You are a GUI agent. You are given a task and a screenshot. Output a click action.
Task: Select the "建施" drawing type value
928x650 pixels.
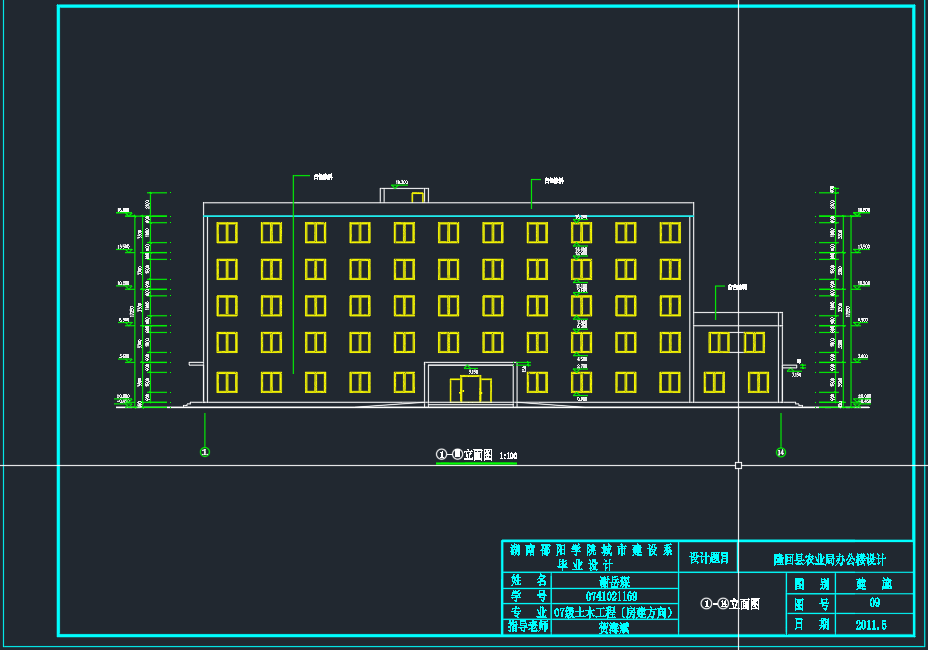pyautogui.click(x=874, y=584)
